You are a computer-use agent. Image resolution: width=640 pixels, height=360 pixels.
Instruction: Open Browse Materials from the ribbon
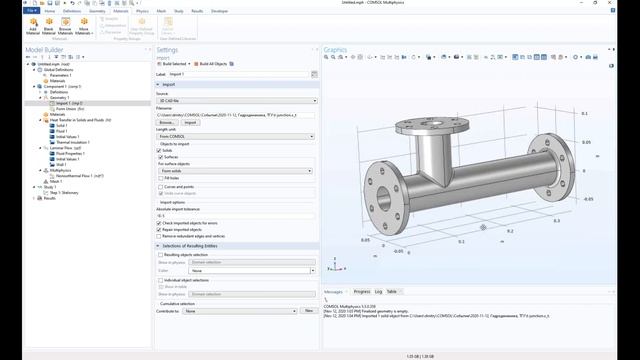coord(65,26)
